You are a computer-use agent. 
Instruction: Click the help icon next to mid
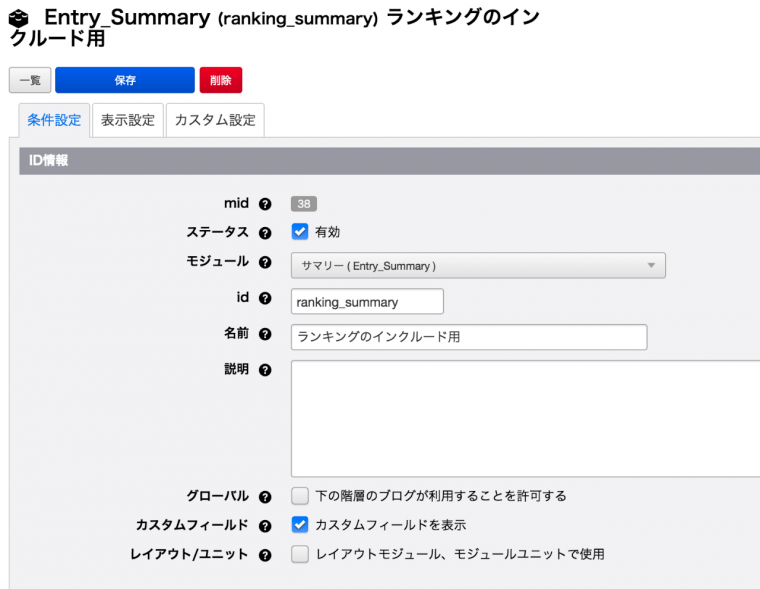pyautogui.click(x=265, y=204)
